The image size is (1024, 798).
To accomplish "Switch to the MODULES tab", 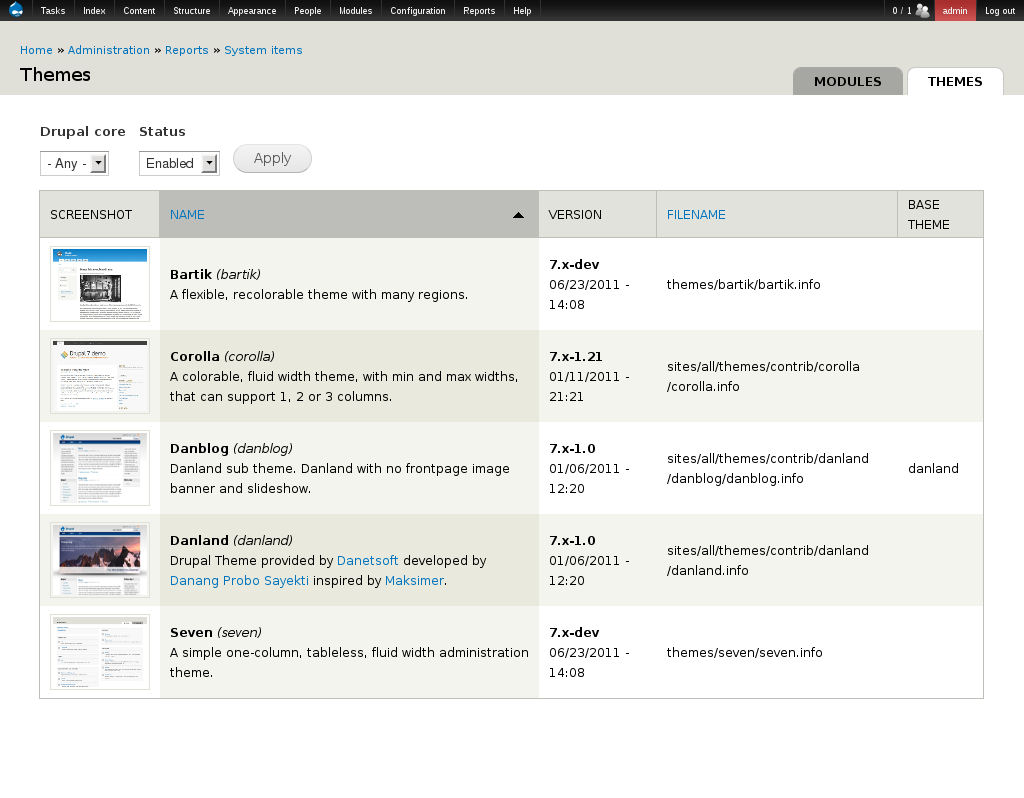I will [x=847, y=82].
